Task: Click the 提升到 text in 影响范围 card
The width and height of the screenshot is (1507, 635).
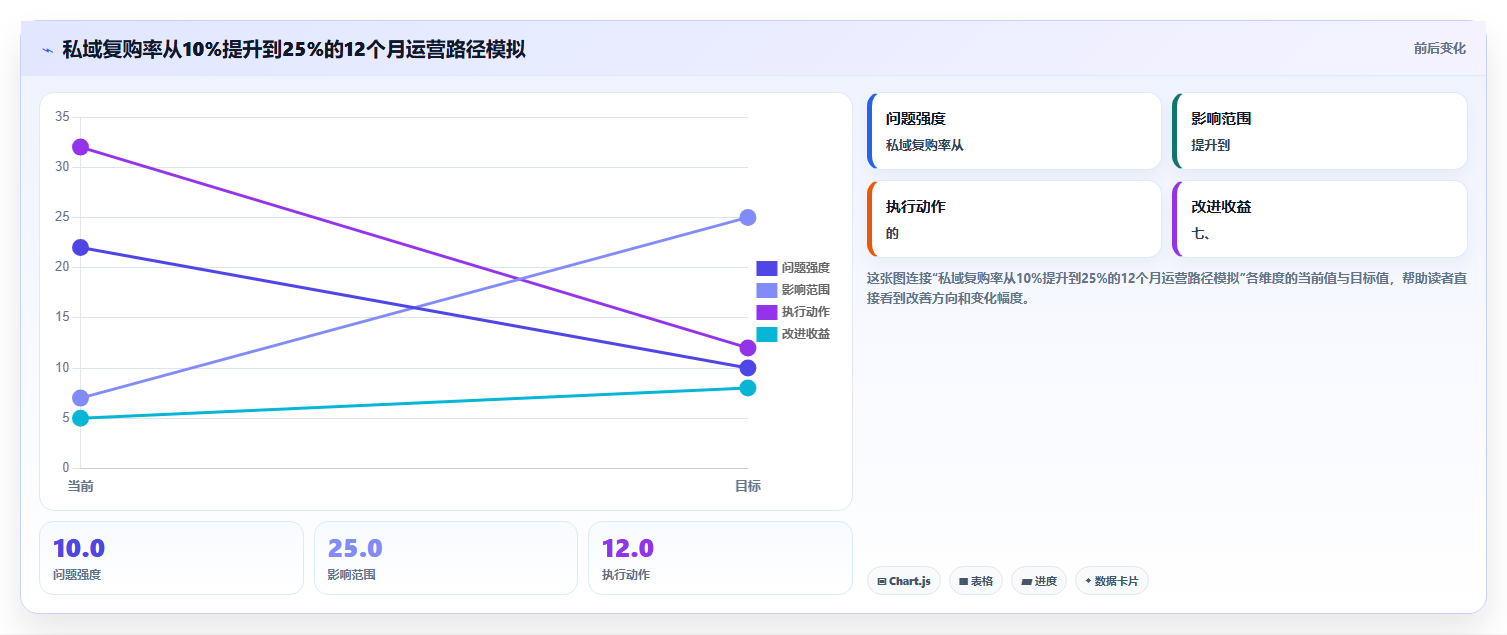Action: coord(1211,145)
